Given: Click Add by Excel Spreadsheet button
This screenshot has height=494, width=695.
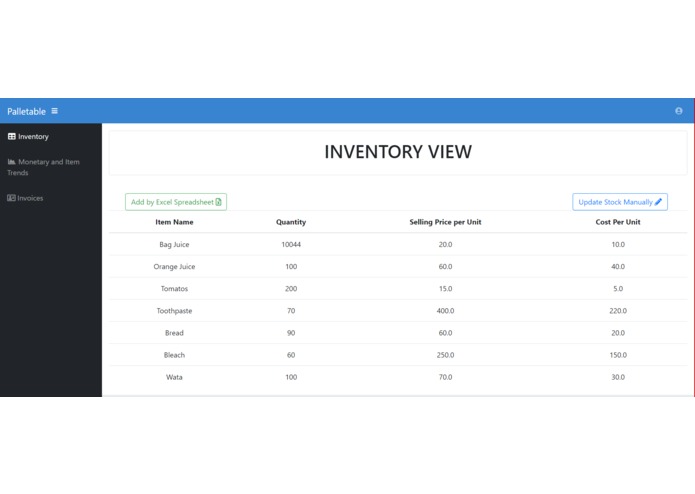Looking at the screenshot, I should pyautogui.click(x=176, y=202).
